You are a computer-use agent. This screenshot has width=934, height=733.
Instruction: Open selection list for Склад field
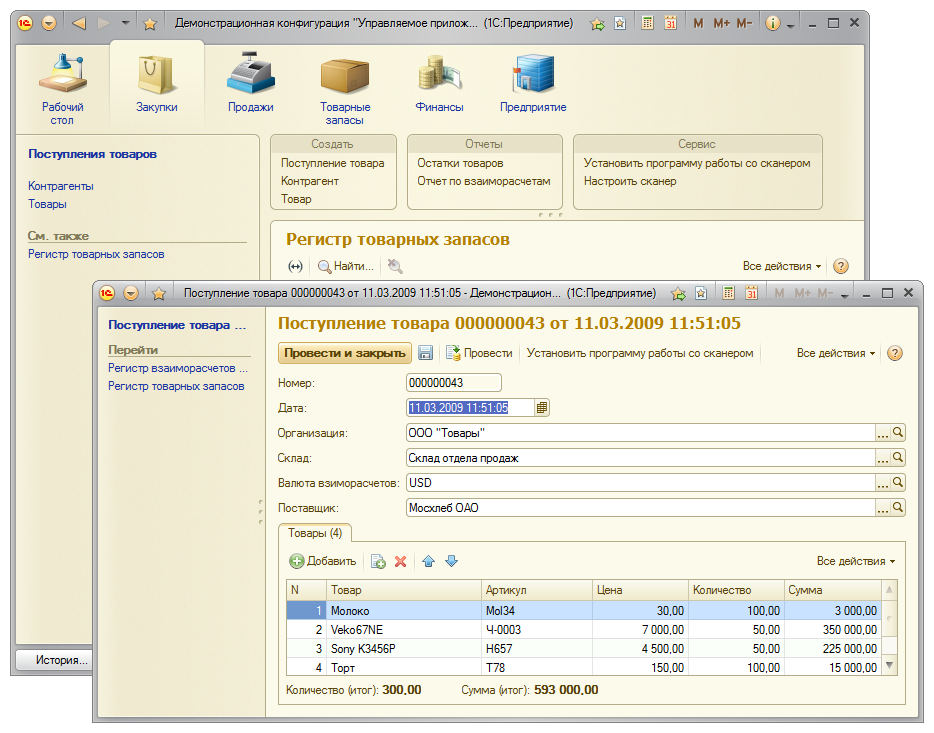pyautogui.click(x=882, y=458)
